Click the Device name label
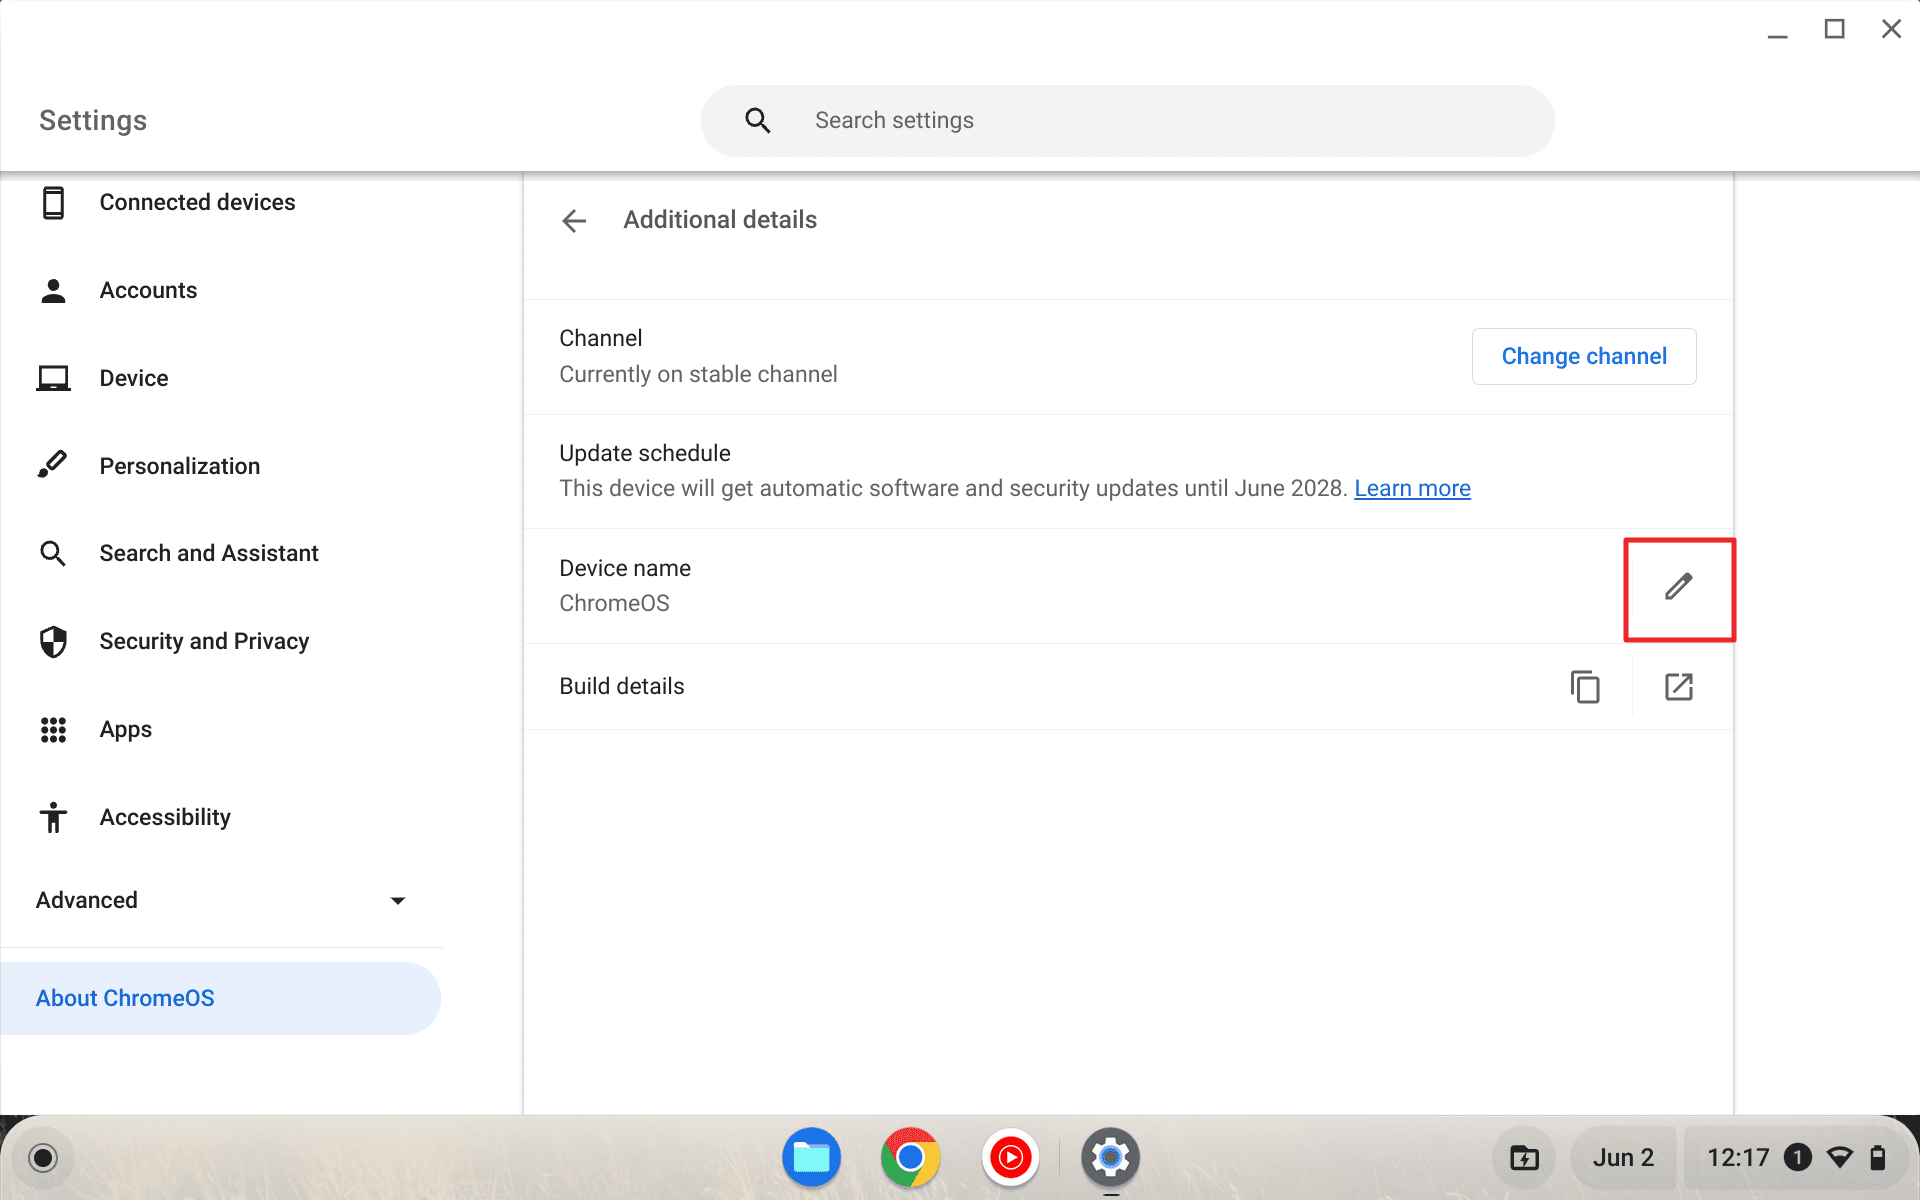Screen dimensions: 1920x1200 pos(625,568)
